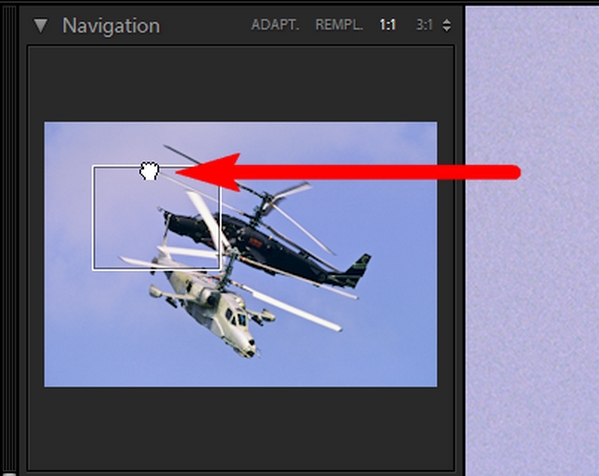Switch zoom to 3:1

[x=424, y=25]
